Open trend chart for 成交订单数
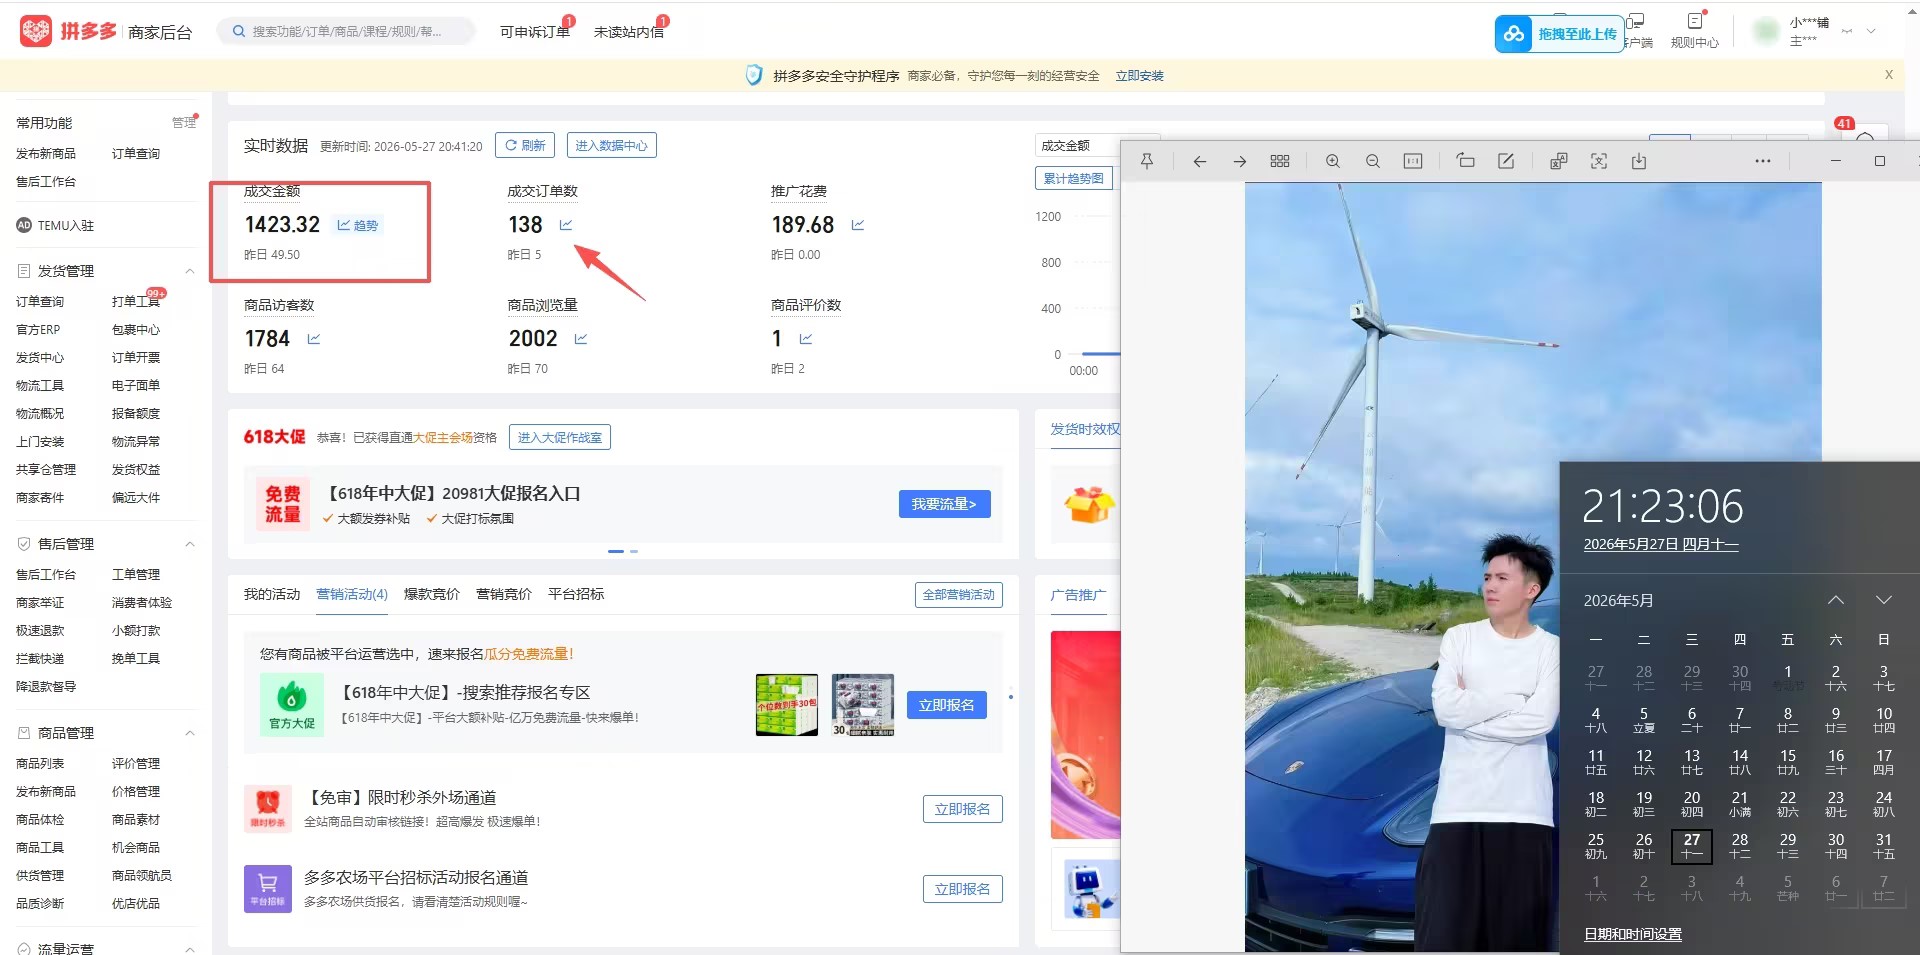The height and width of the screenshot is (955, 1920). pos(566,225)
